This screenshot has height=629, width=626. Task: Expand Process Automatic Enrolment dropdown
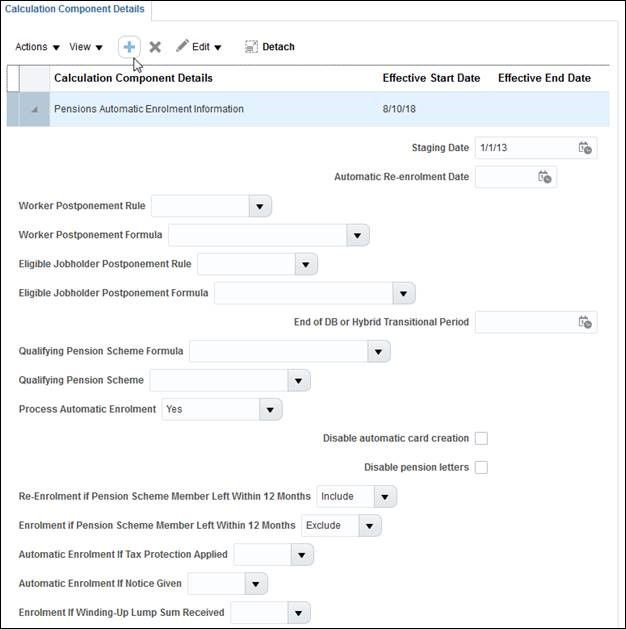(x=270, y=409)
